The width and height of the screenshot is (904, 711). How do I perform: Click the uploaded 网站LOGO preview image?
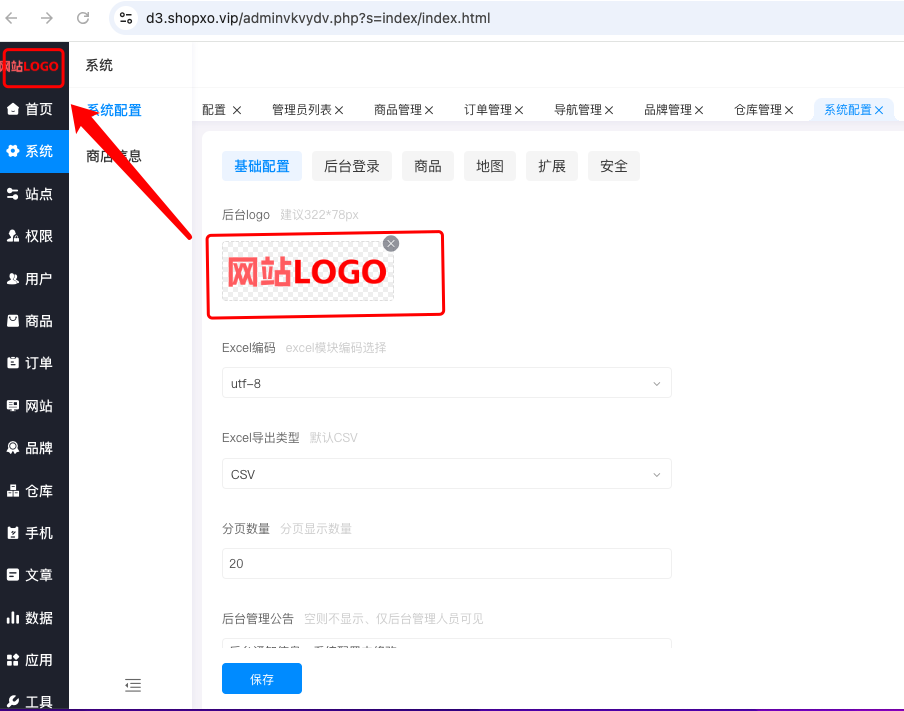point(308,271)
